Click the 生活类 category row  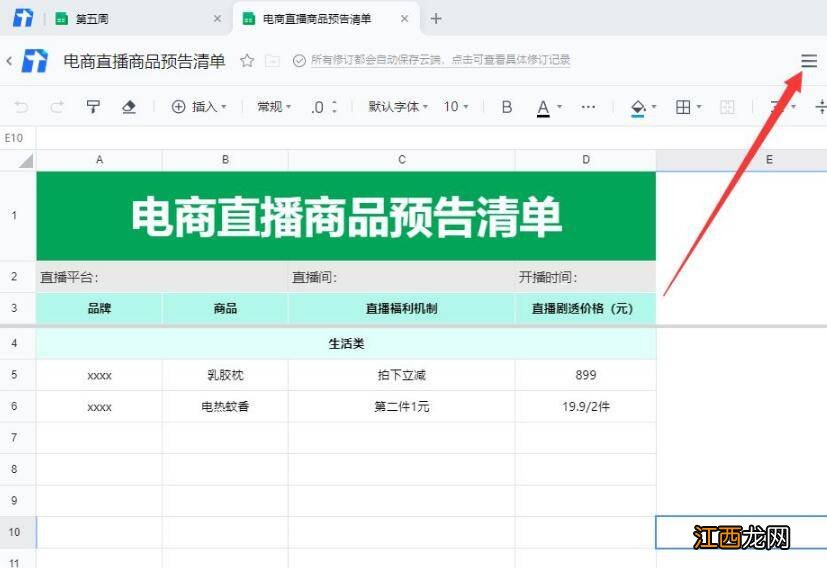346,344
